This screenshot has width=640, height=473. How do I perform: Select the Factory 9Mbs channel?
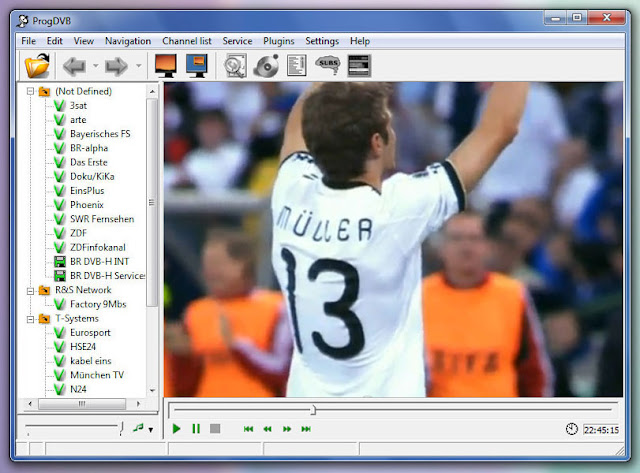coord(98,304)
